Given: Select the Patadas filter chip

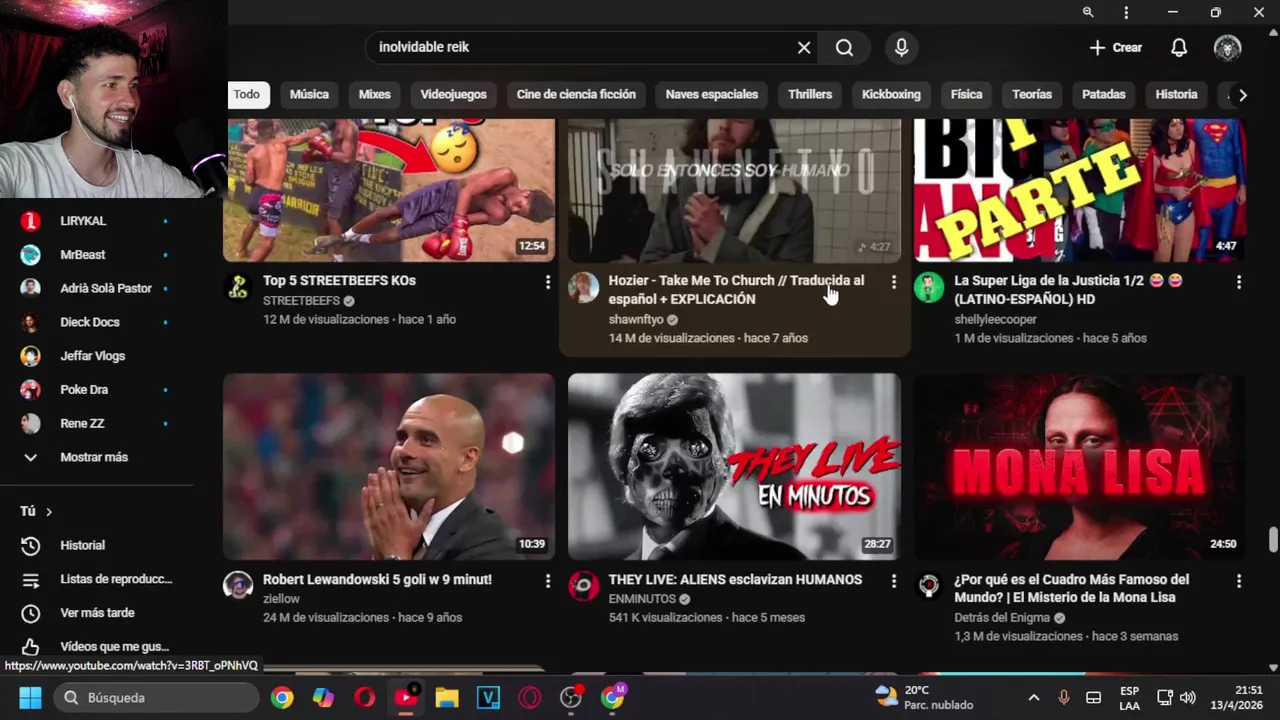Looking at the screenshot, I should point(1104,94).
